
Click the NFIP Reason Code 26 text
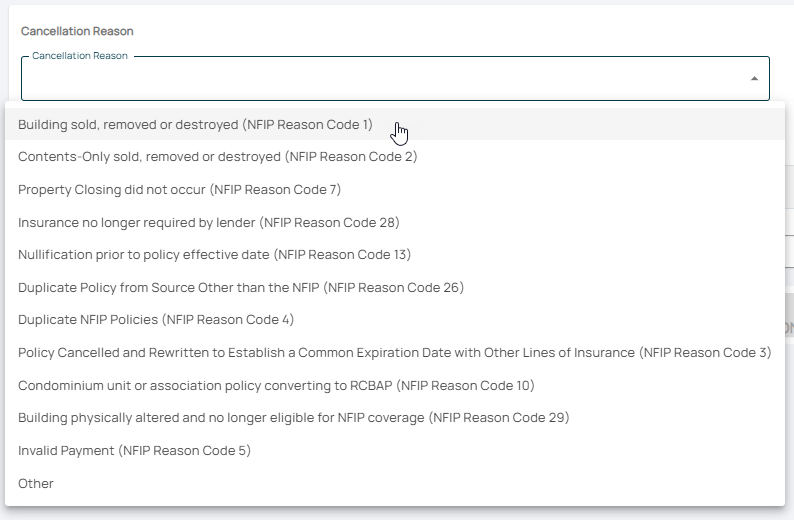pyautogui.click(x=394, y=287)
